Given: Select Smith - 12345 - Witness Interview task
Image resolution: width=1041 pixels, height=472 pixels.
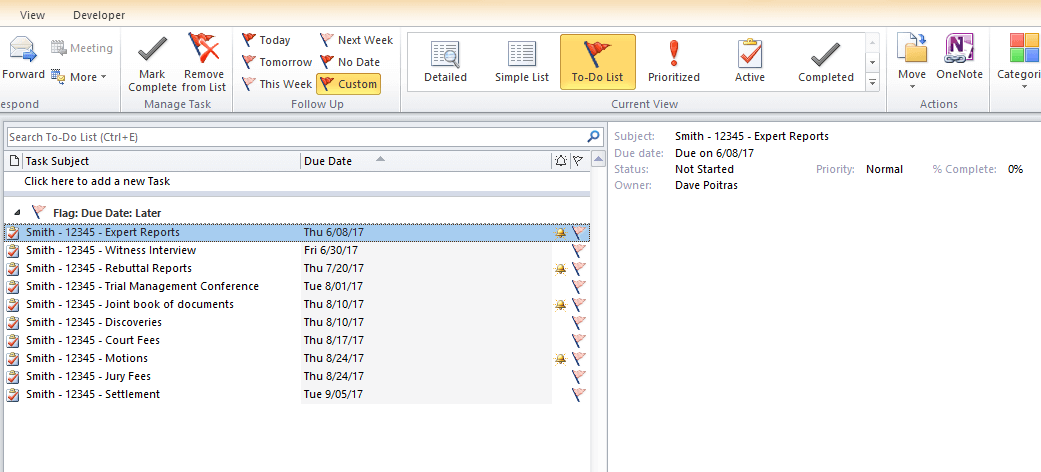Looking at the screenshot, I should 297,250.
